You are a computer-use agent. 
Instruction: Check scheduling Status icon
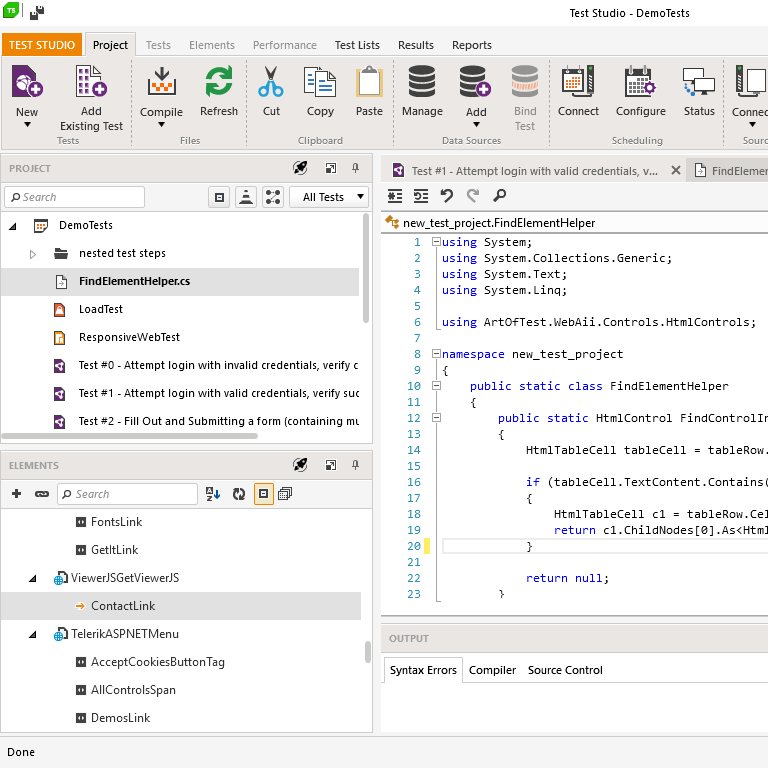[x=699, y=81]
